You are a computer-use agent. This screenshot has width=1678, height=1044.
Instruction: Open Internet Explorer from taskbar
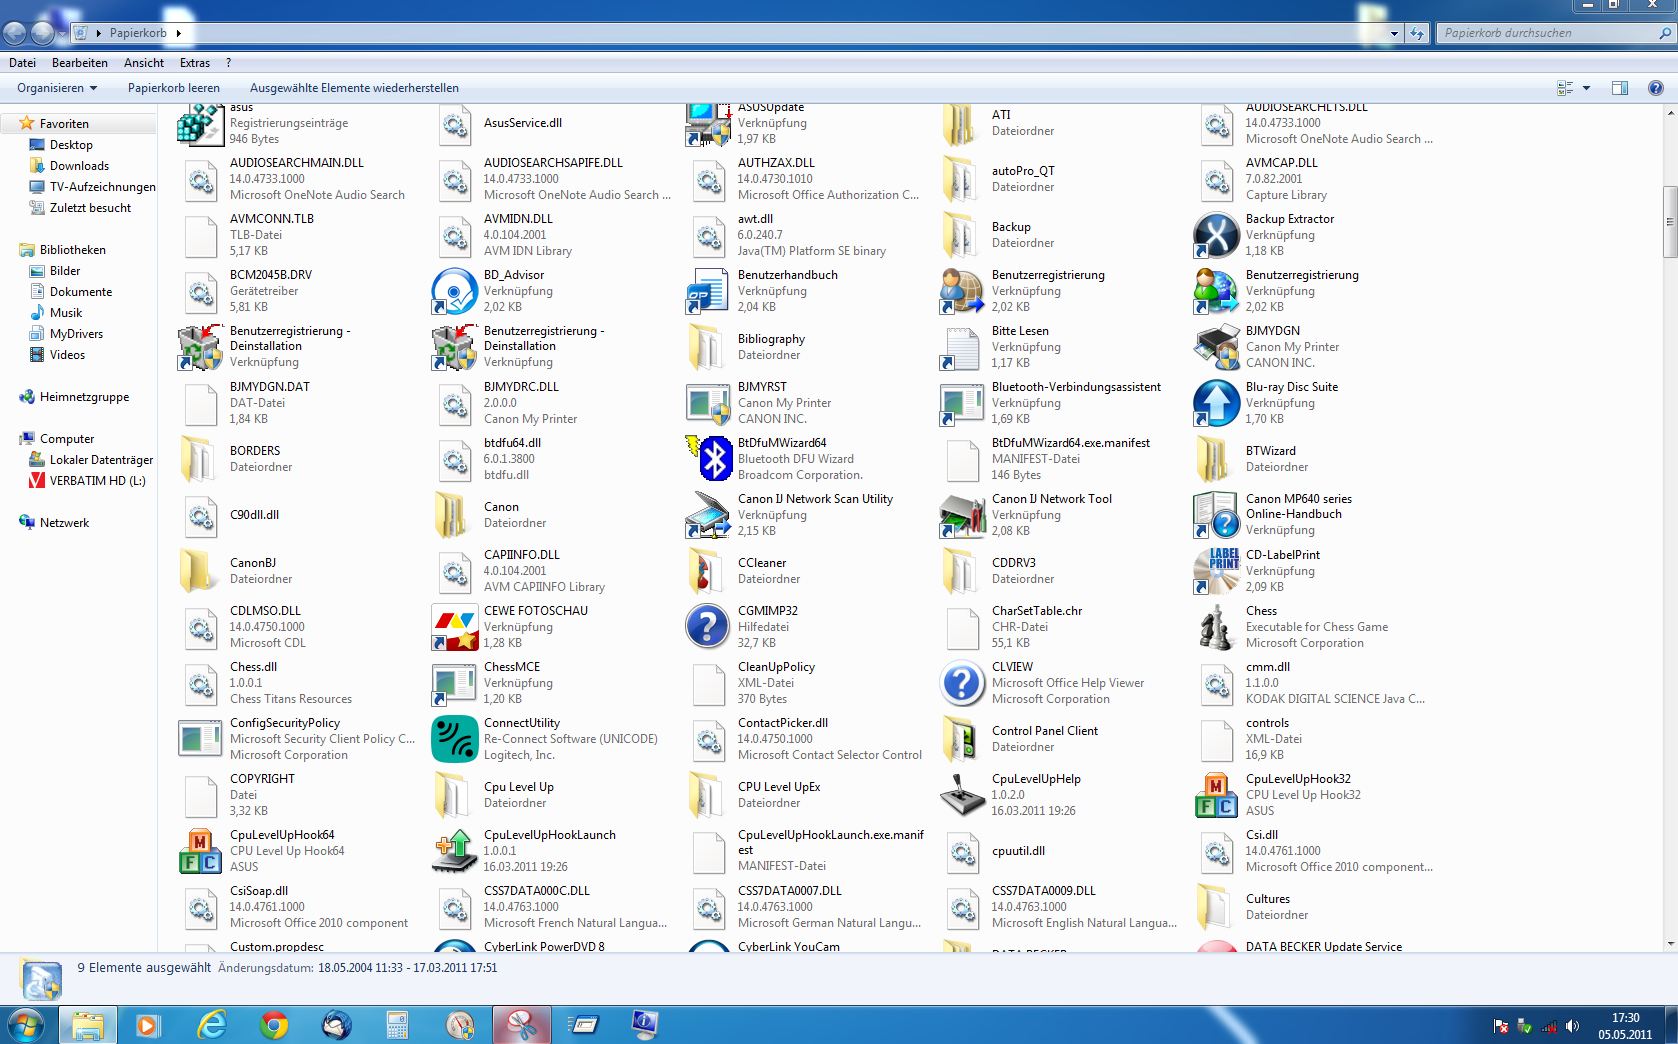point(212,1025)
